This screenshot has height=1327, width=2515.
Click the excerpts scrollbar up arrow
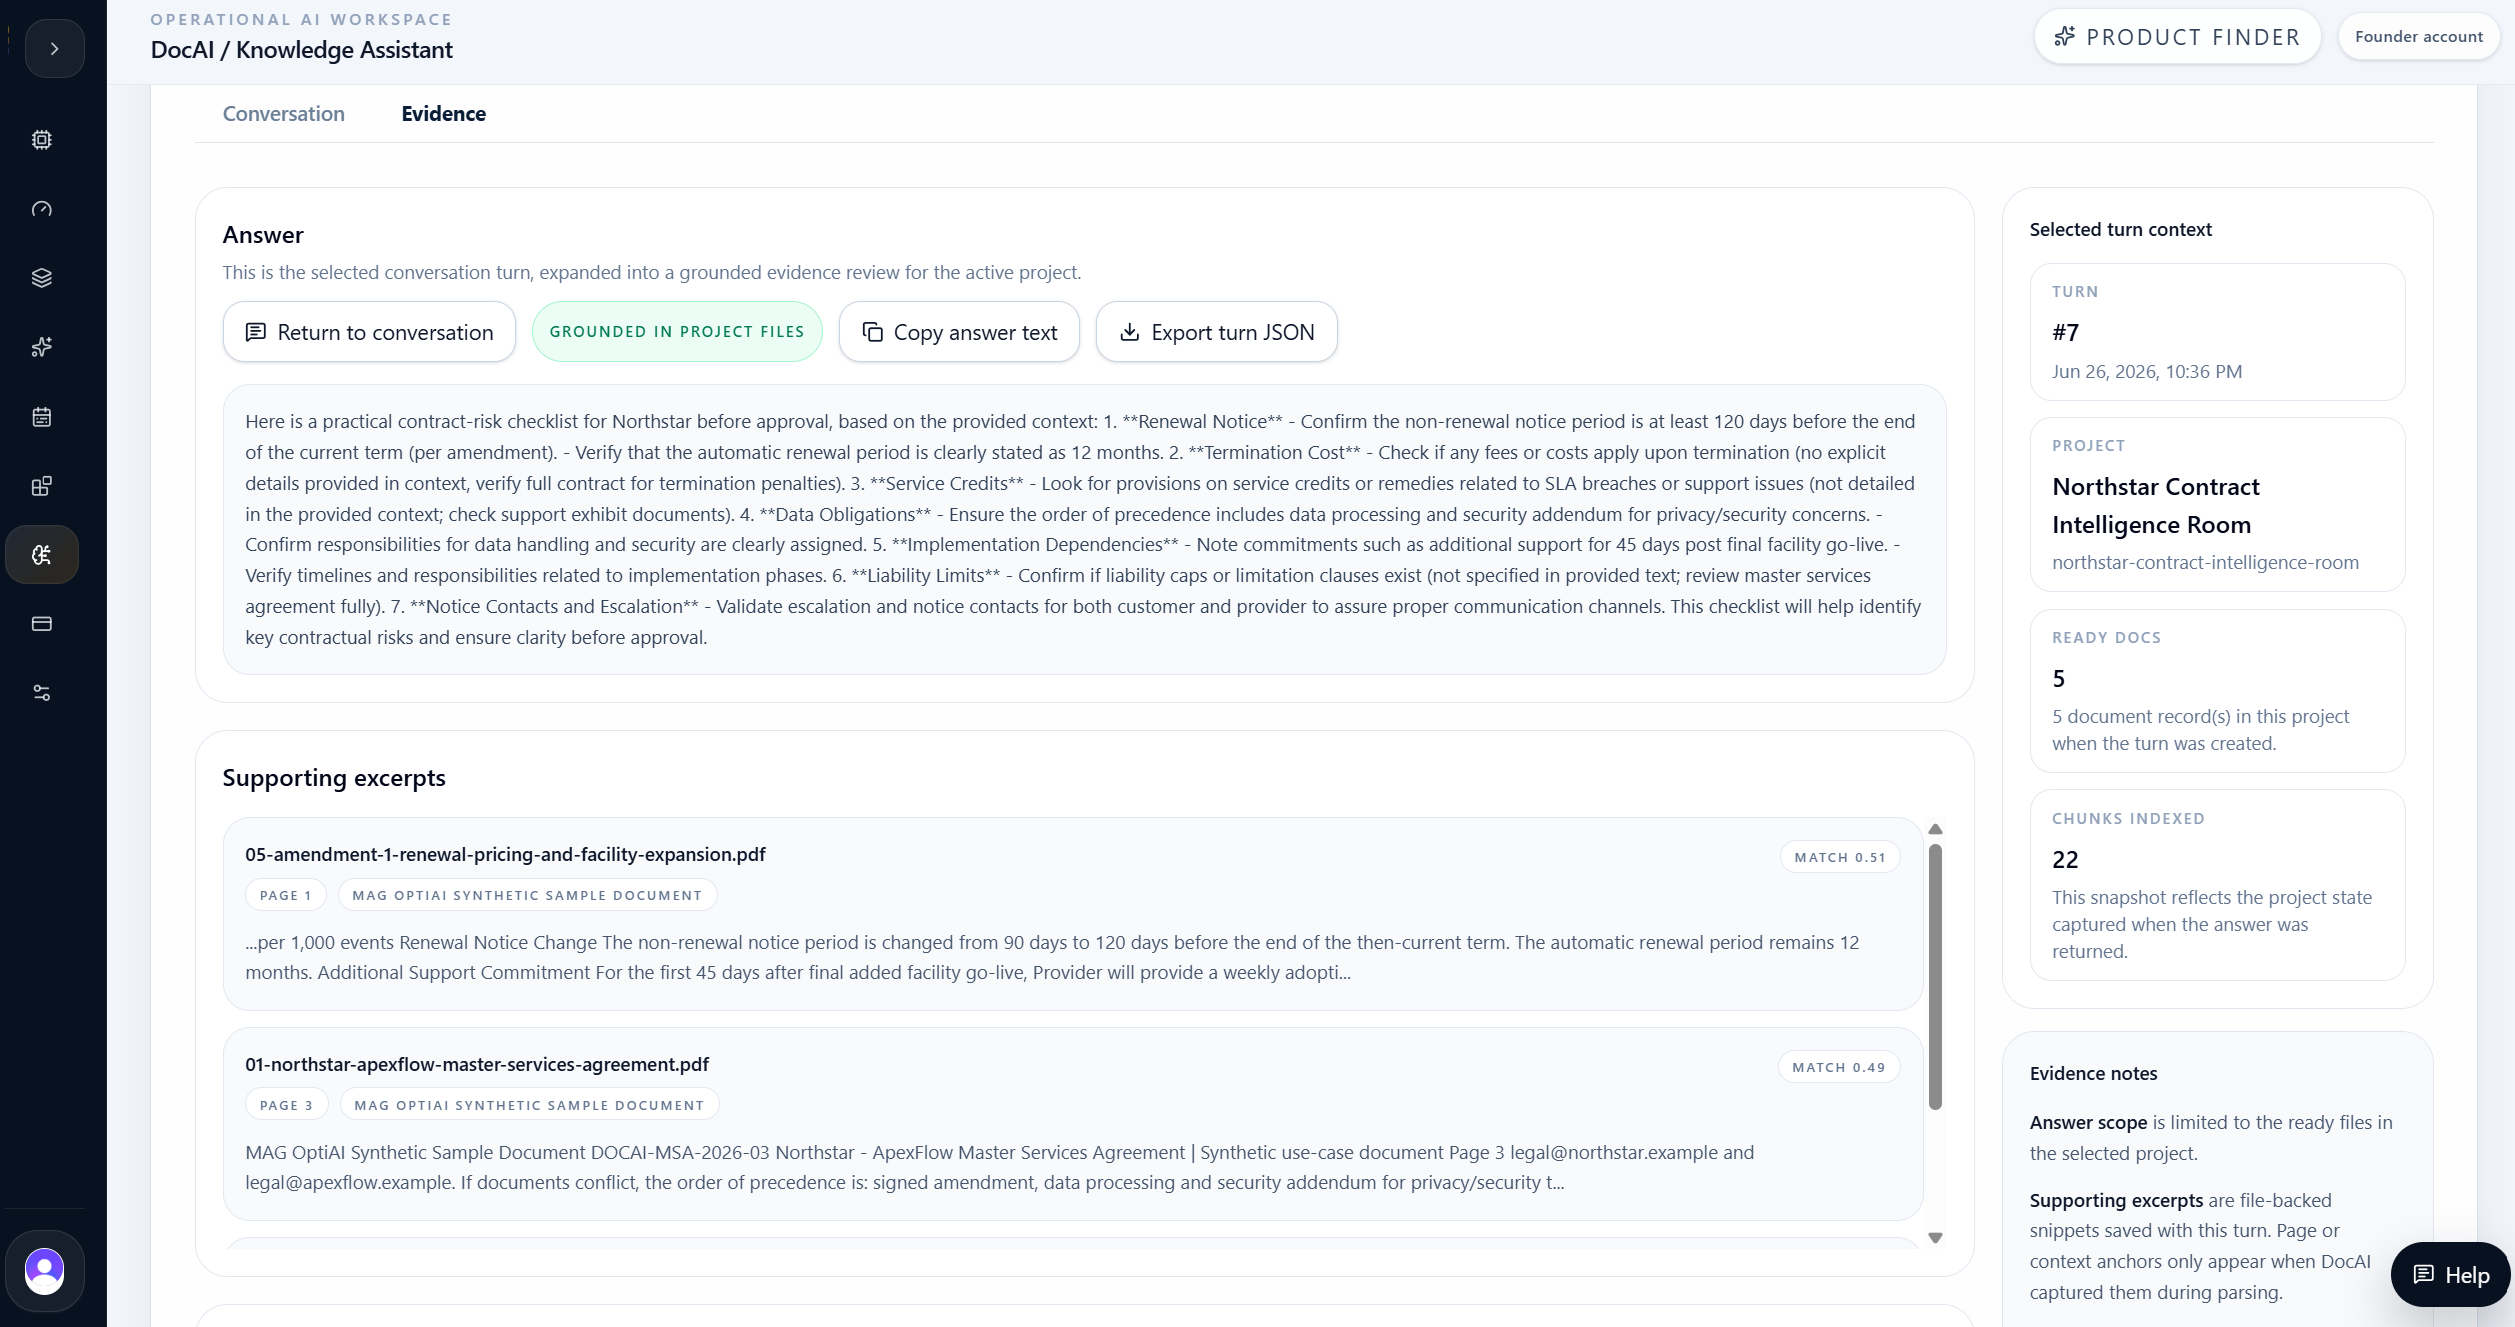point(1935,829)
